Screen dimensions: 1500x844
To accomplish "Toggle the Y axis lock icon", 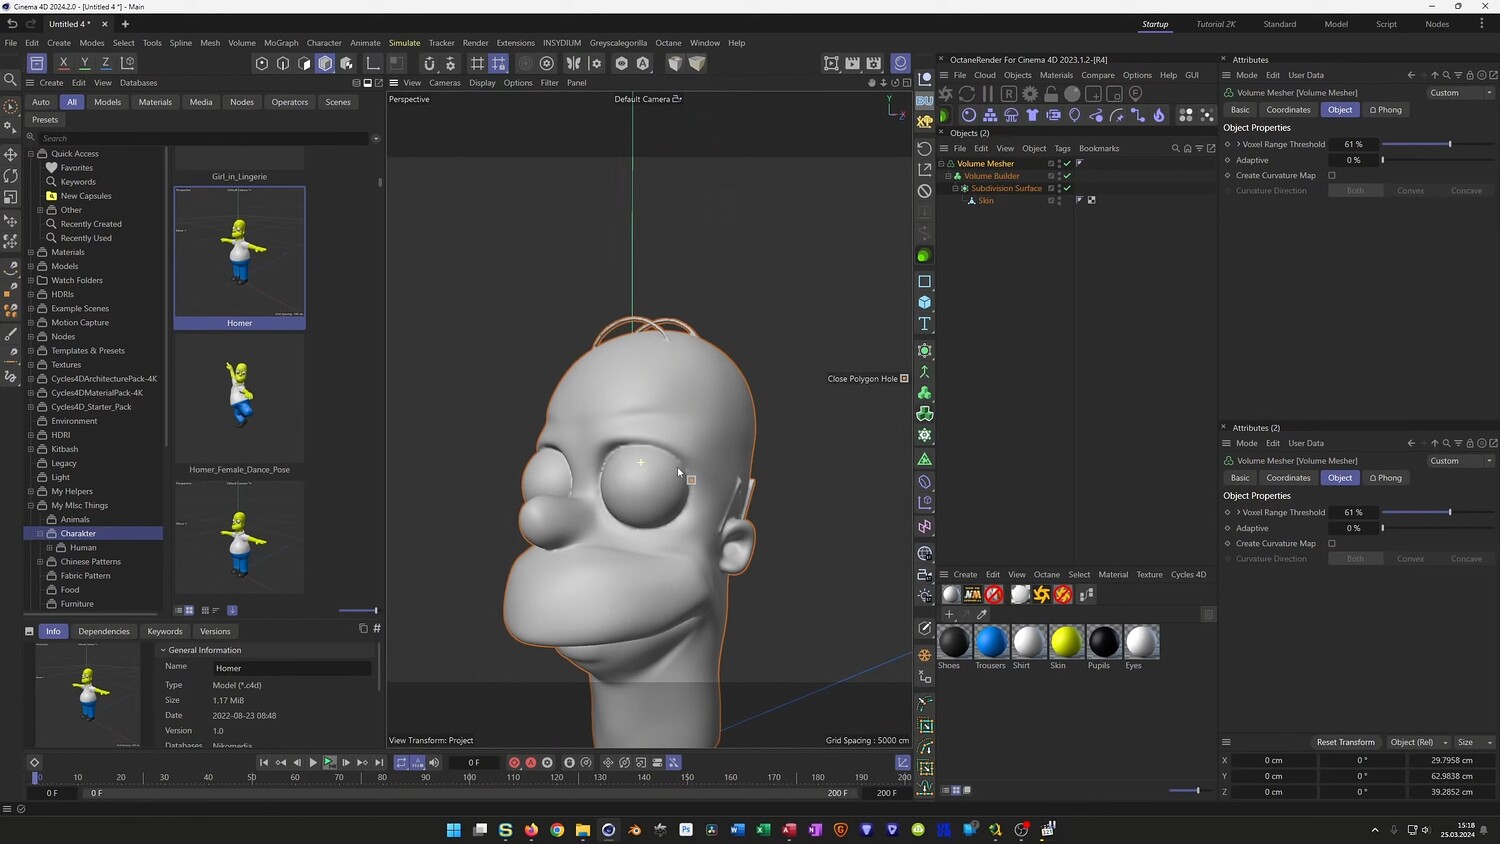I will click(84, 63).
